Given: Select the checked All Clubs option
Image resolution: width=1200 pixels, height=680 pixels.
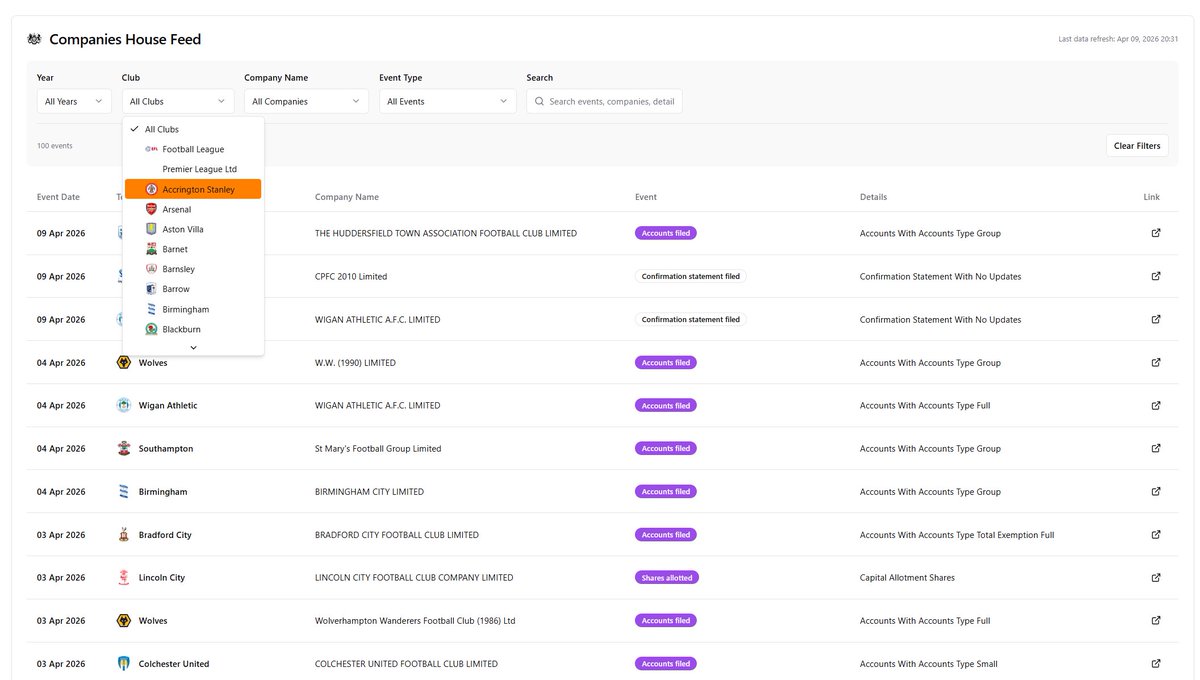Looking at the screenshot, I should (x=193, y=129).
